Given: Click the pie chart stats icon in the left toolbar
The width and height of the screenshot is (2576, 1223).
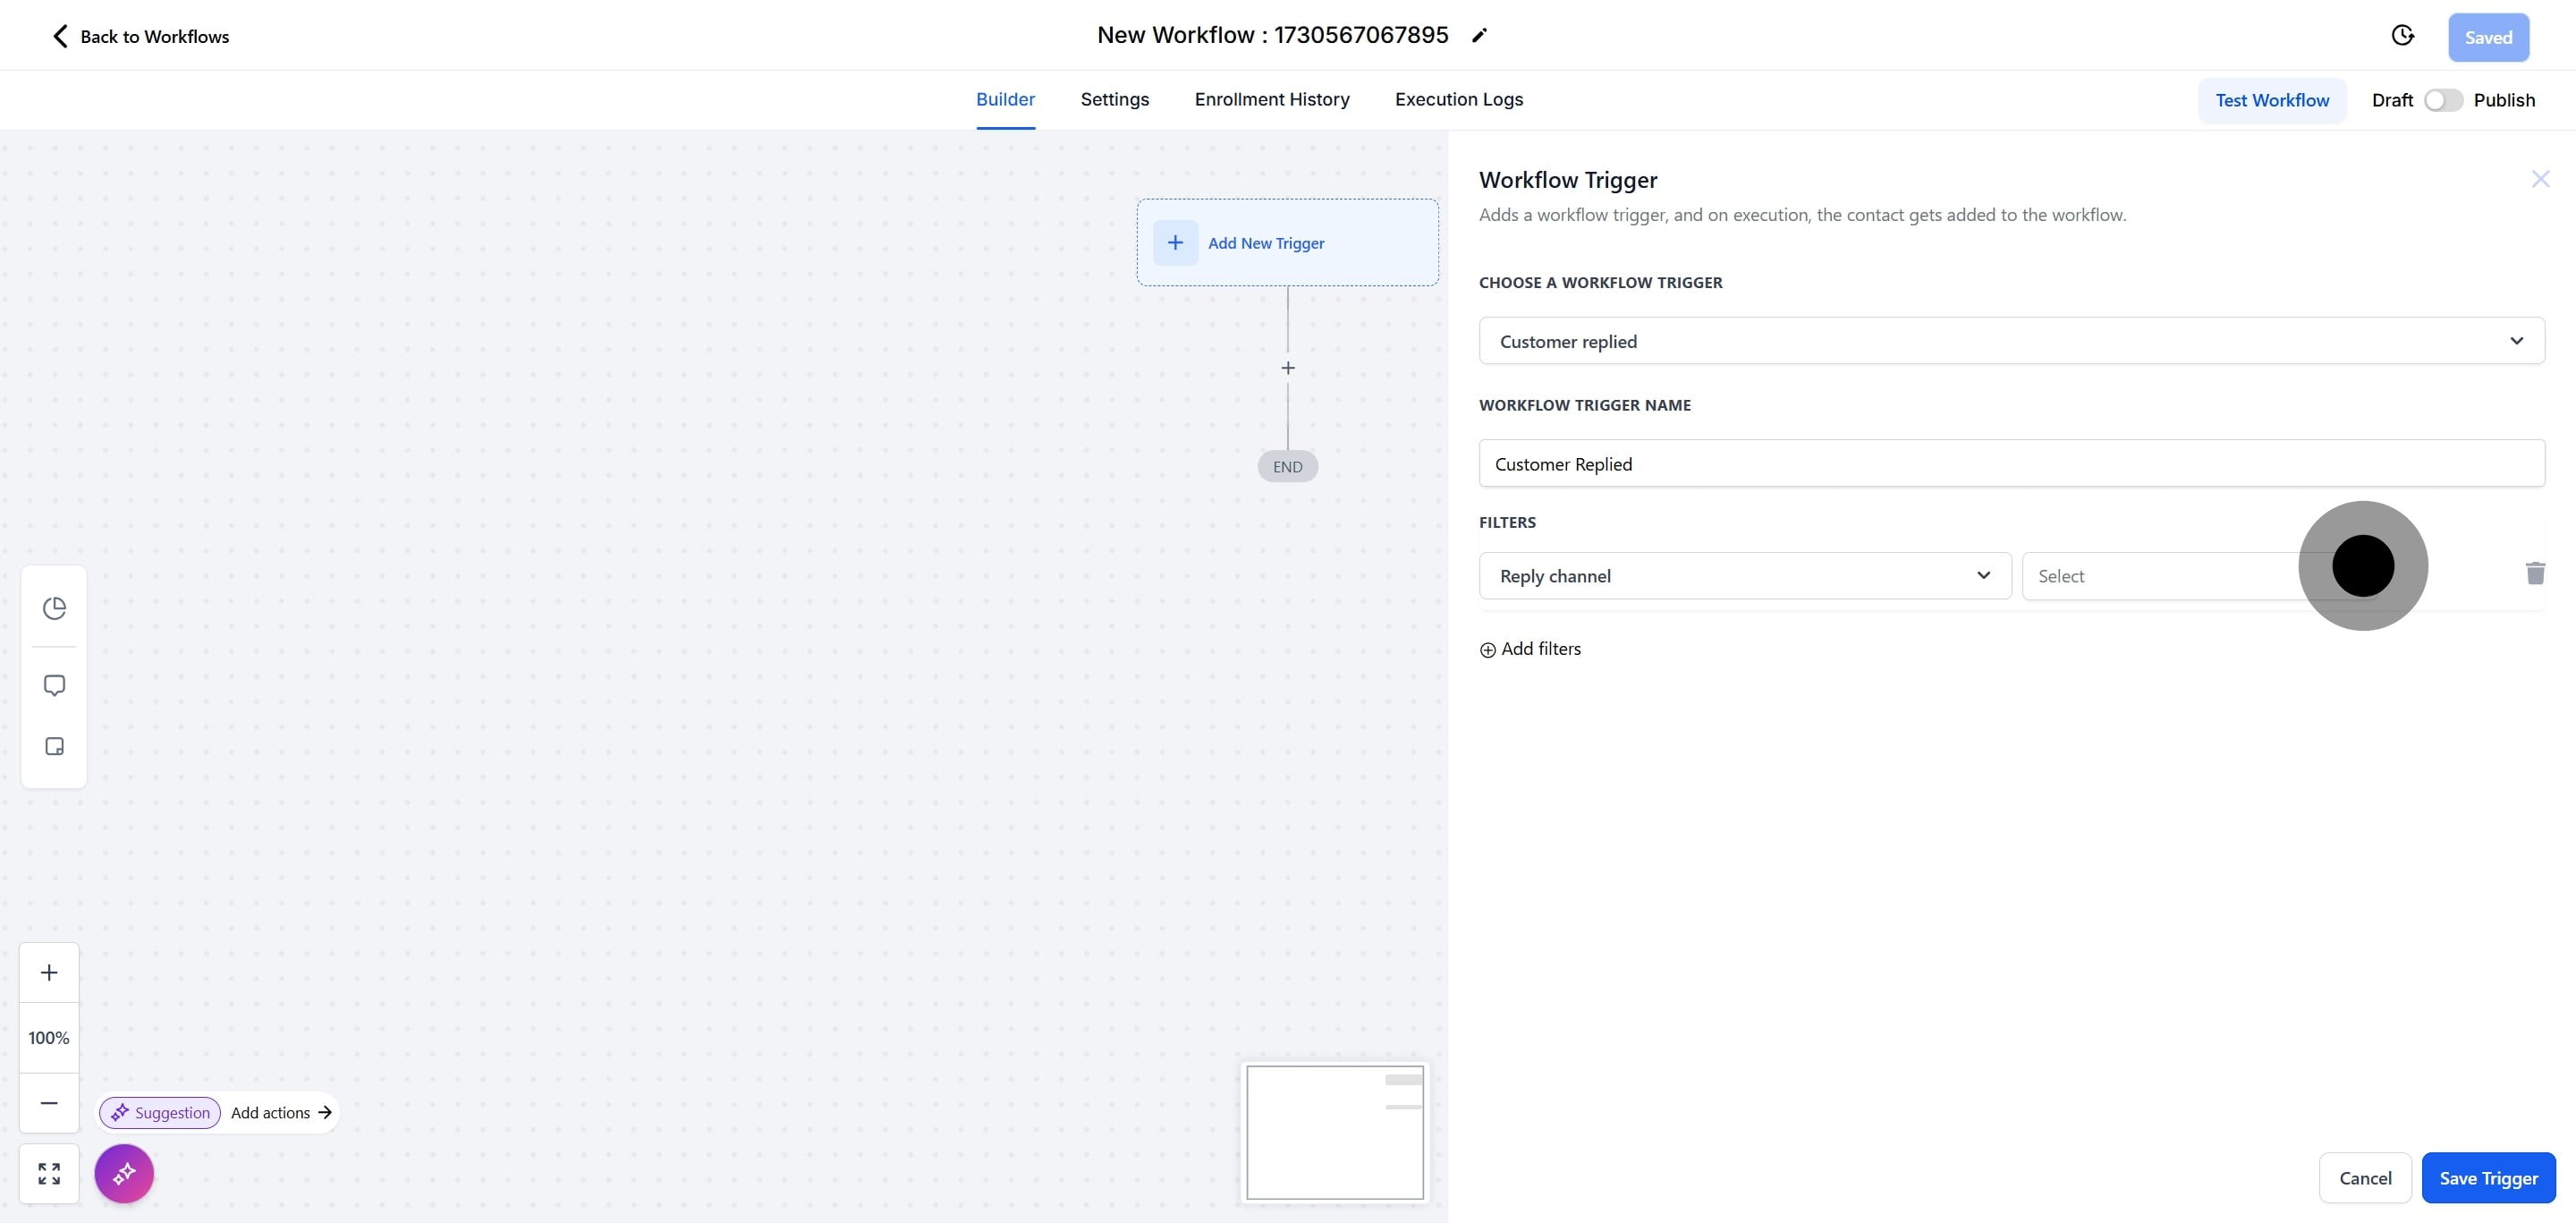Looking at the screenshot, I should [54, 608].
